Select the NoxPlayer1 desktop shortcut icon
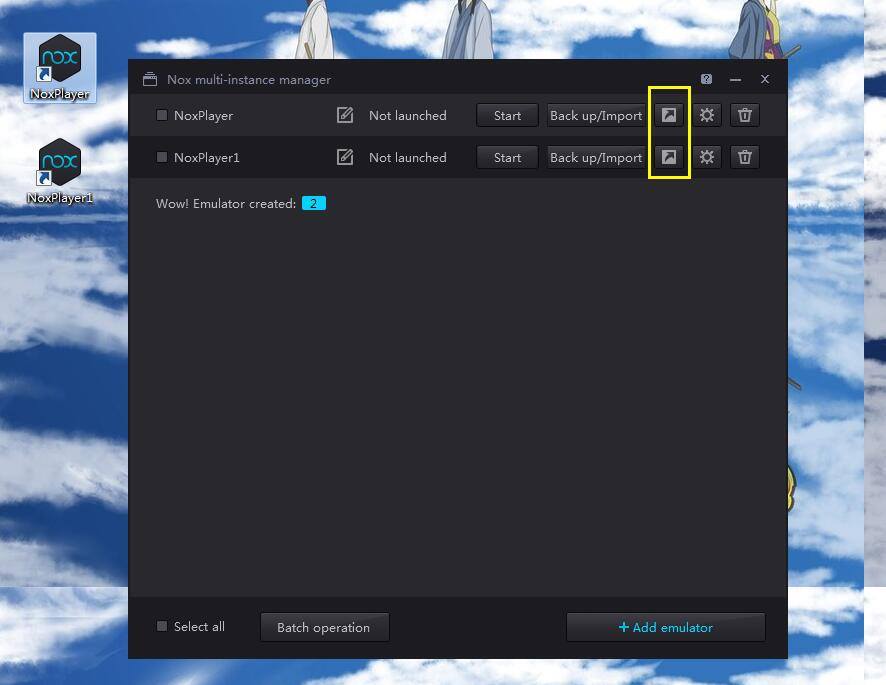The image size is (886, 685). point(60,171)
